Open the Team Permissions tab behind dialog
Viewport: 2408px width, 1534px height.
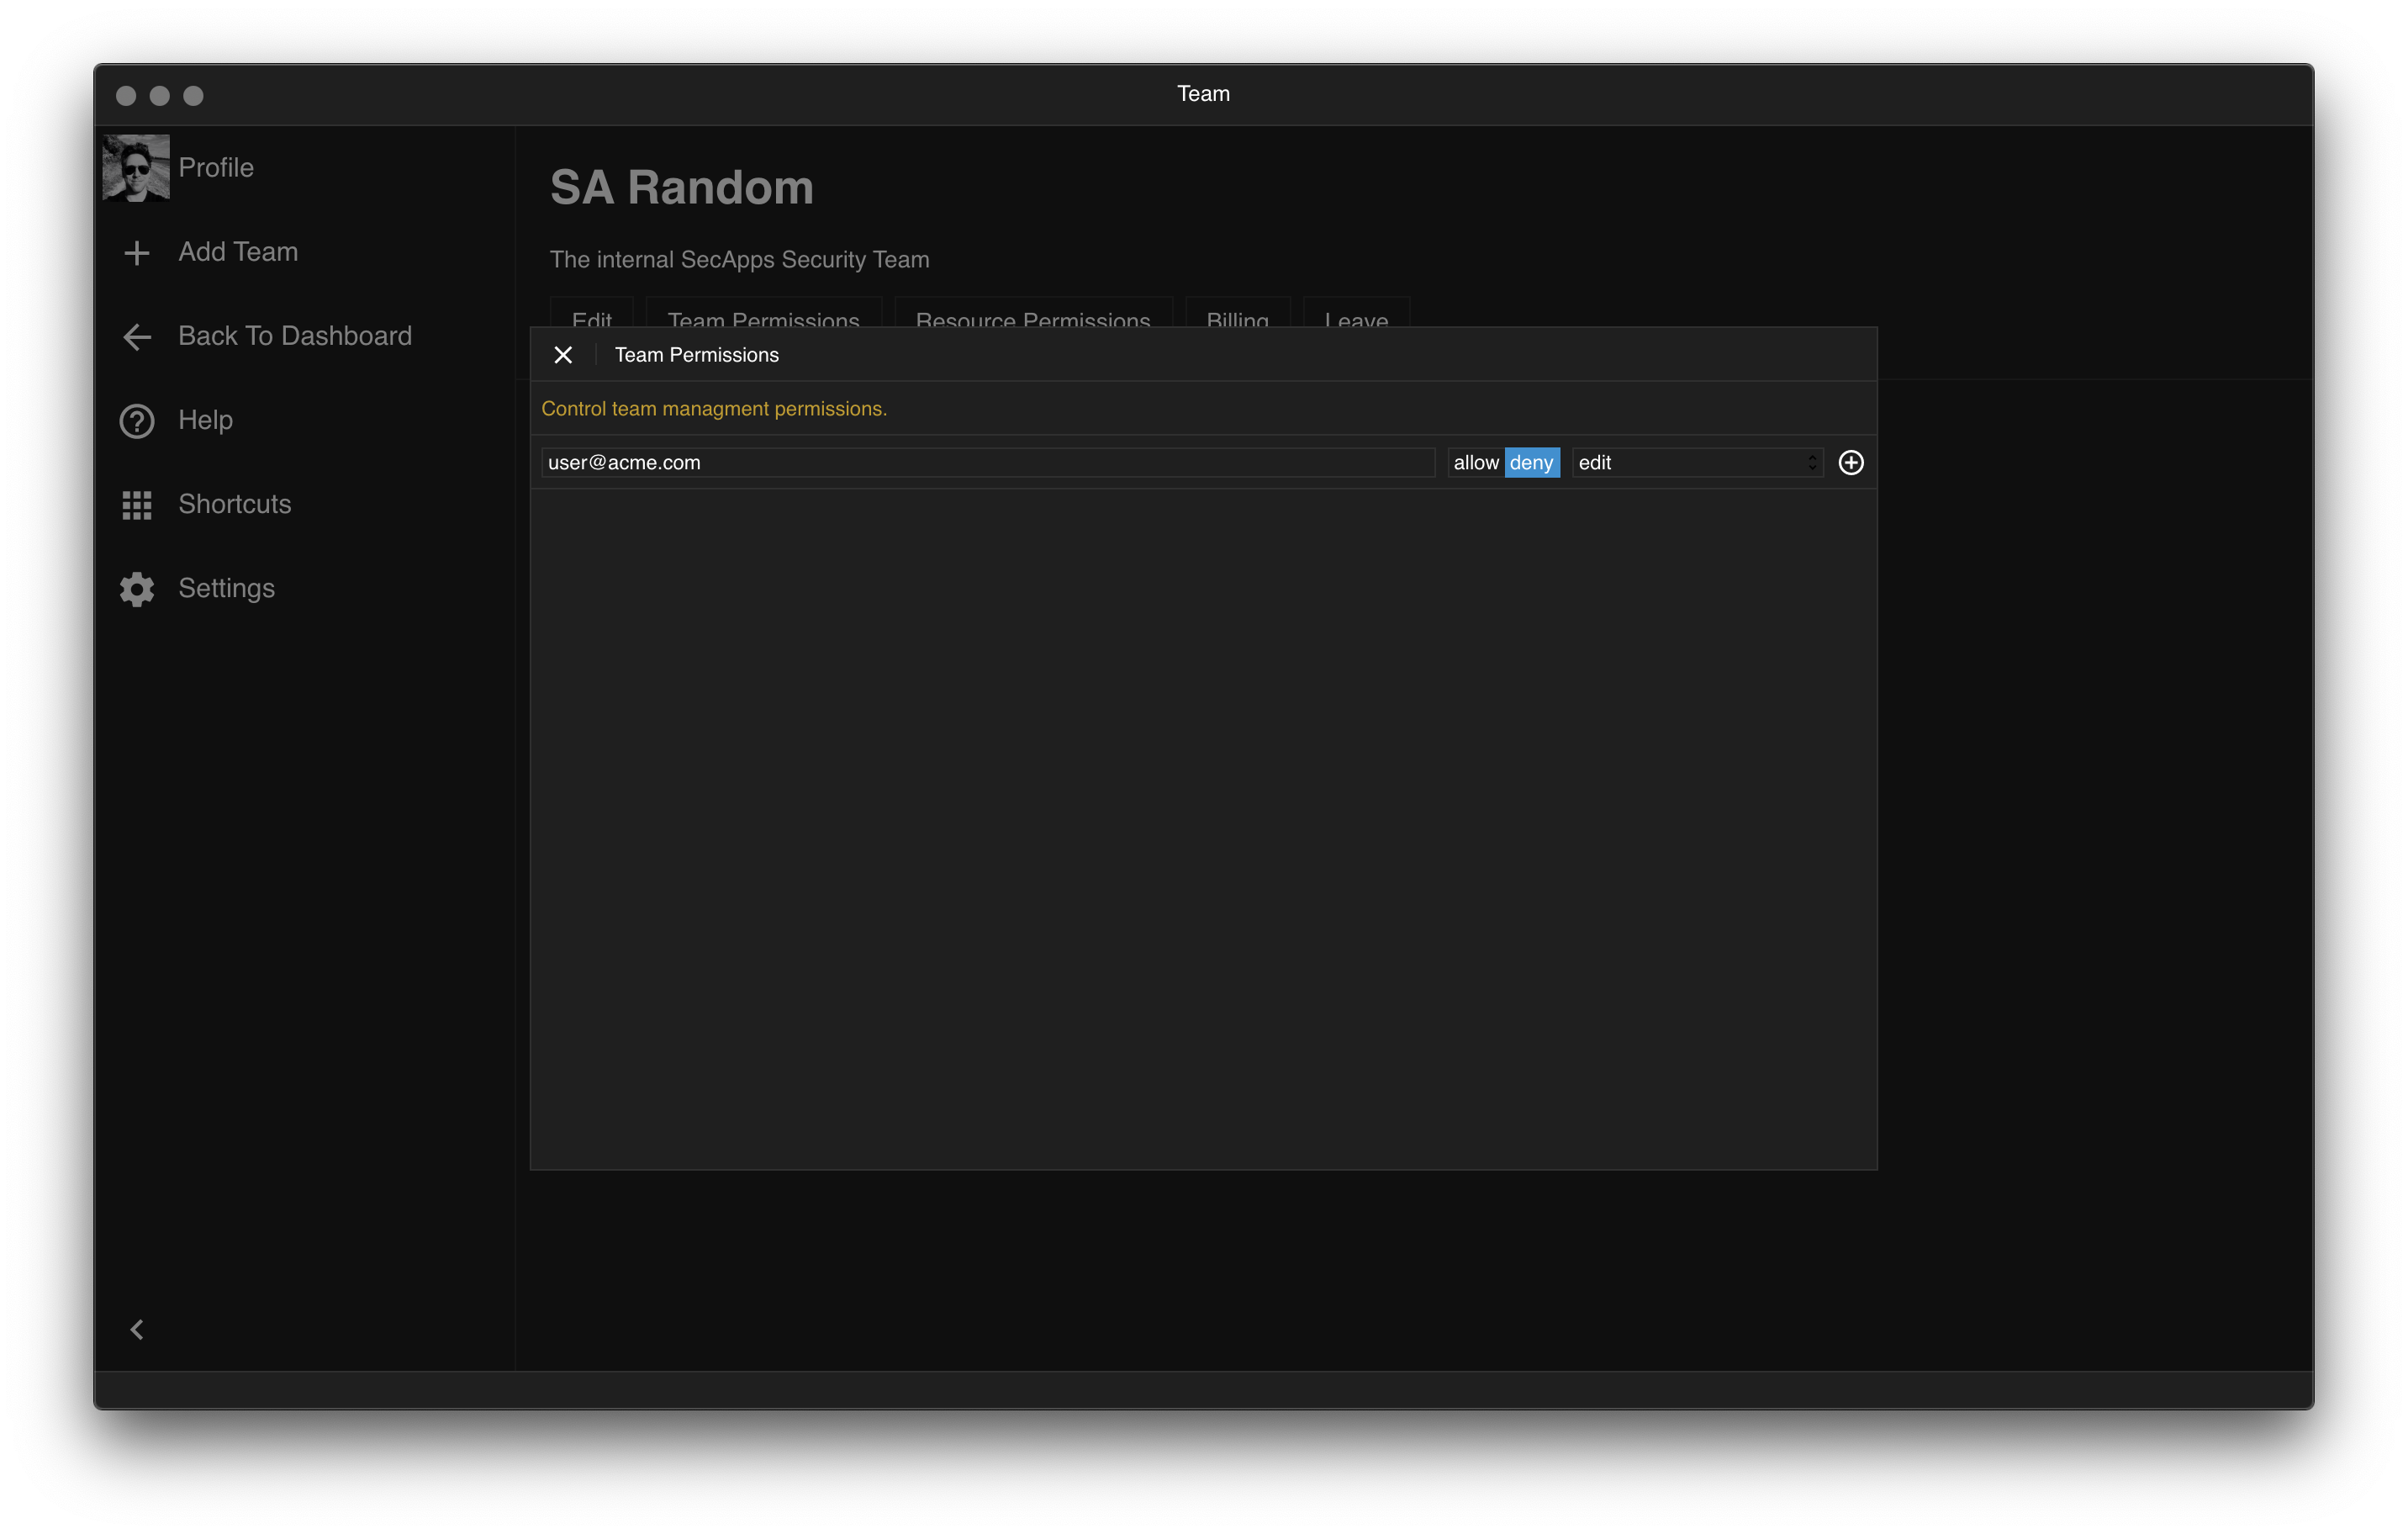coord(763,314)
